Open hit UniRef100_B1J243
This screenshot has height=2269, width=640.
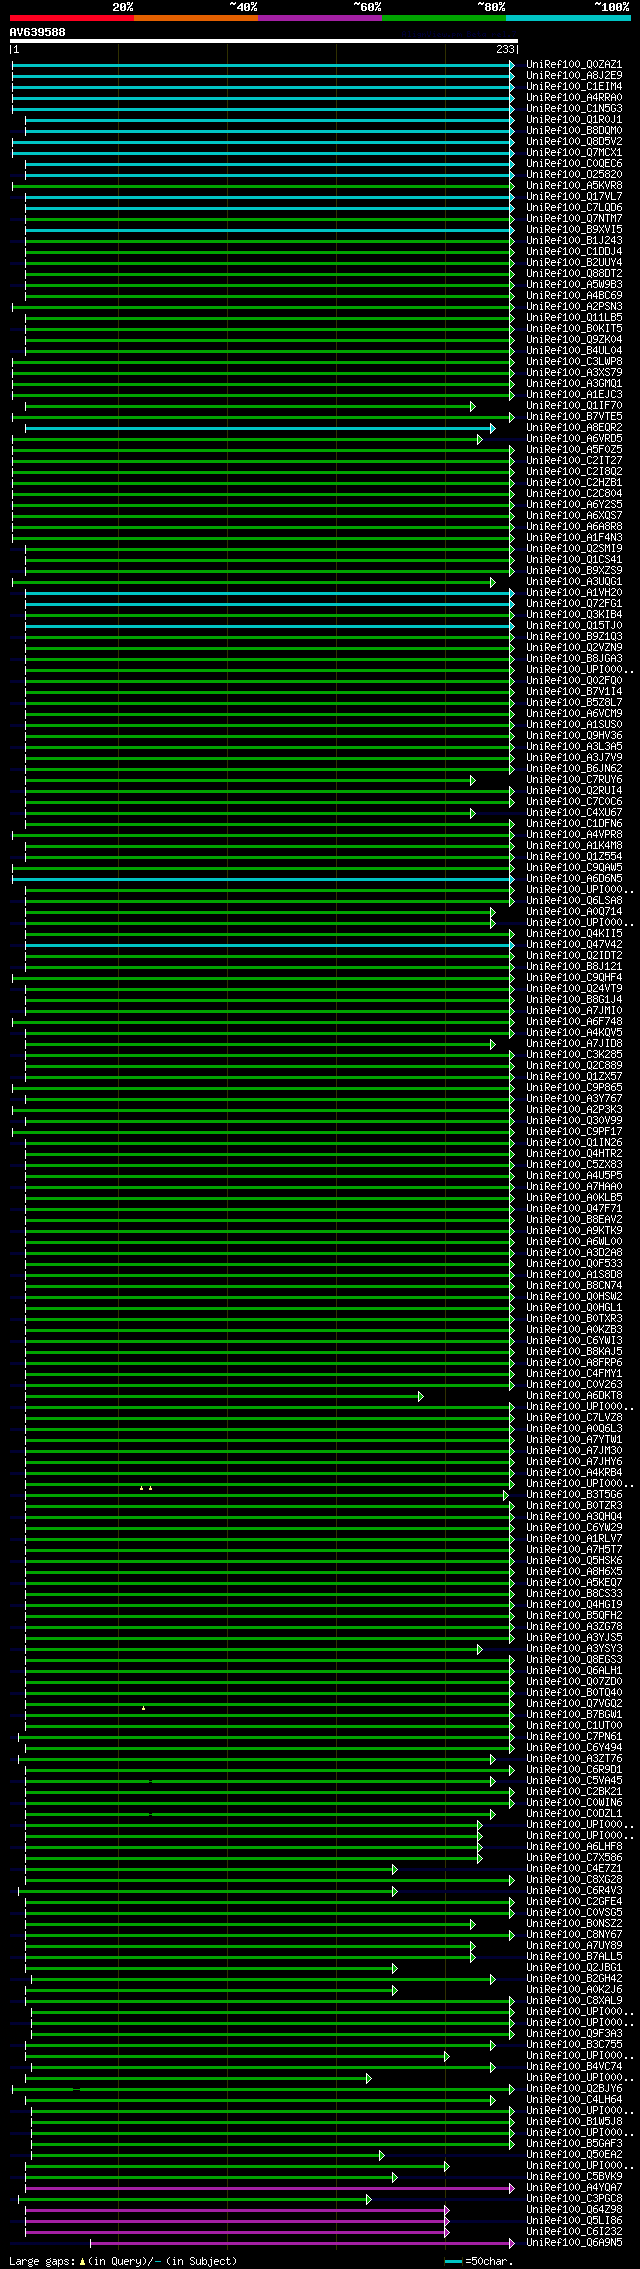(574, 240)
